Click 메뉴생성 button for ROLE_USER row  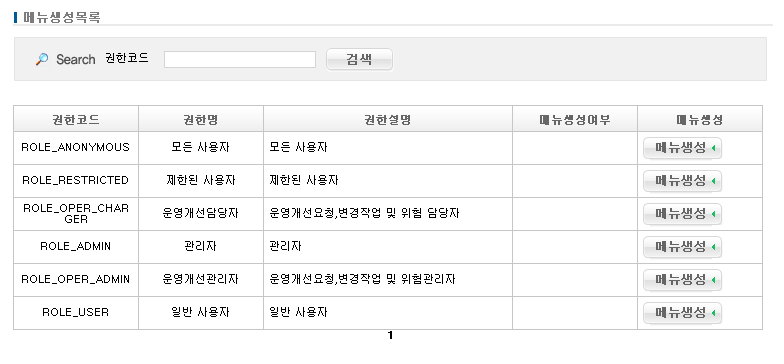point(682,313)
